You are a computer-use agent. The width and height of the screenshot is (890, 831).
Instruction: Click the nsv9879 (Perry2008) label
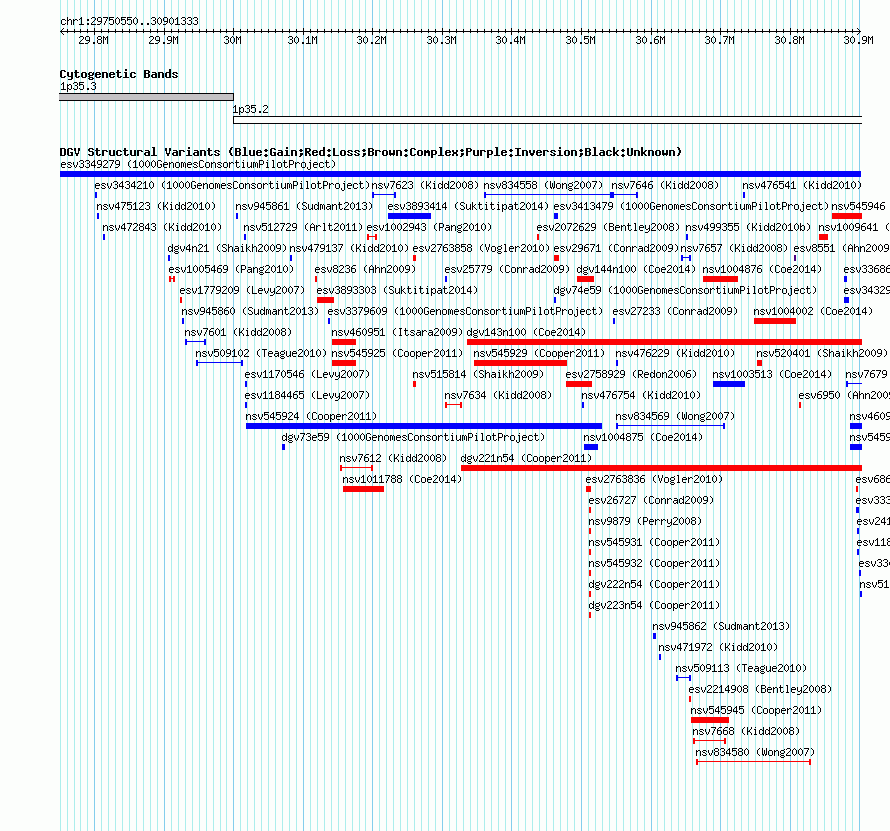click(645, 521)
